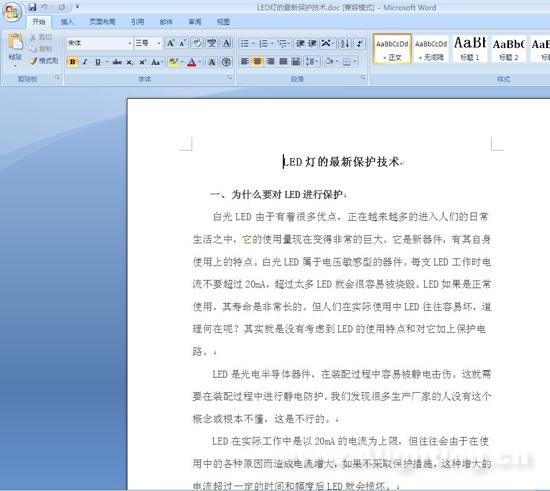Expand the font dialog launcher
Screen dimensions: 550x491
[x=229, y=78]
